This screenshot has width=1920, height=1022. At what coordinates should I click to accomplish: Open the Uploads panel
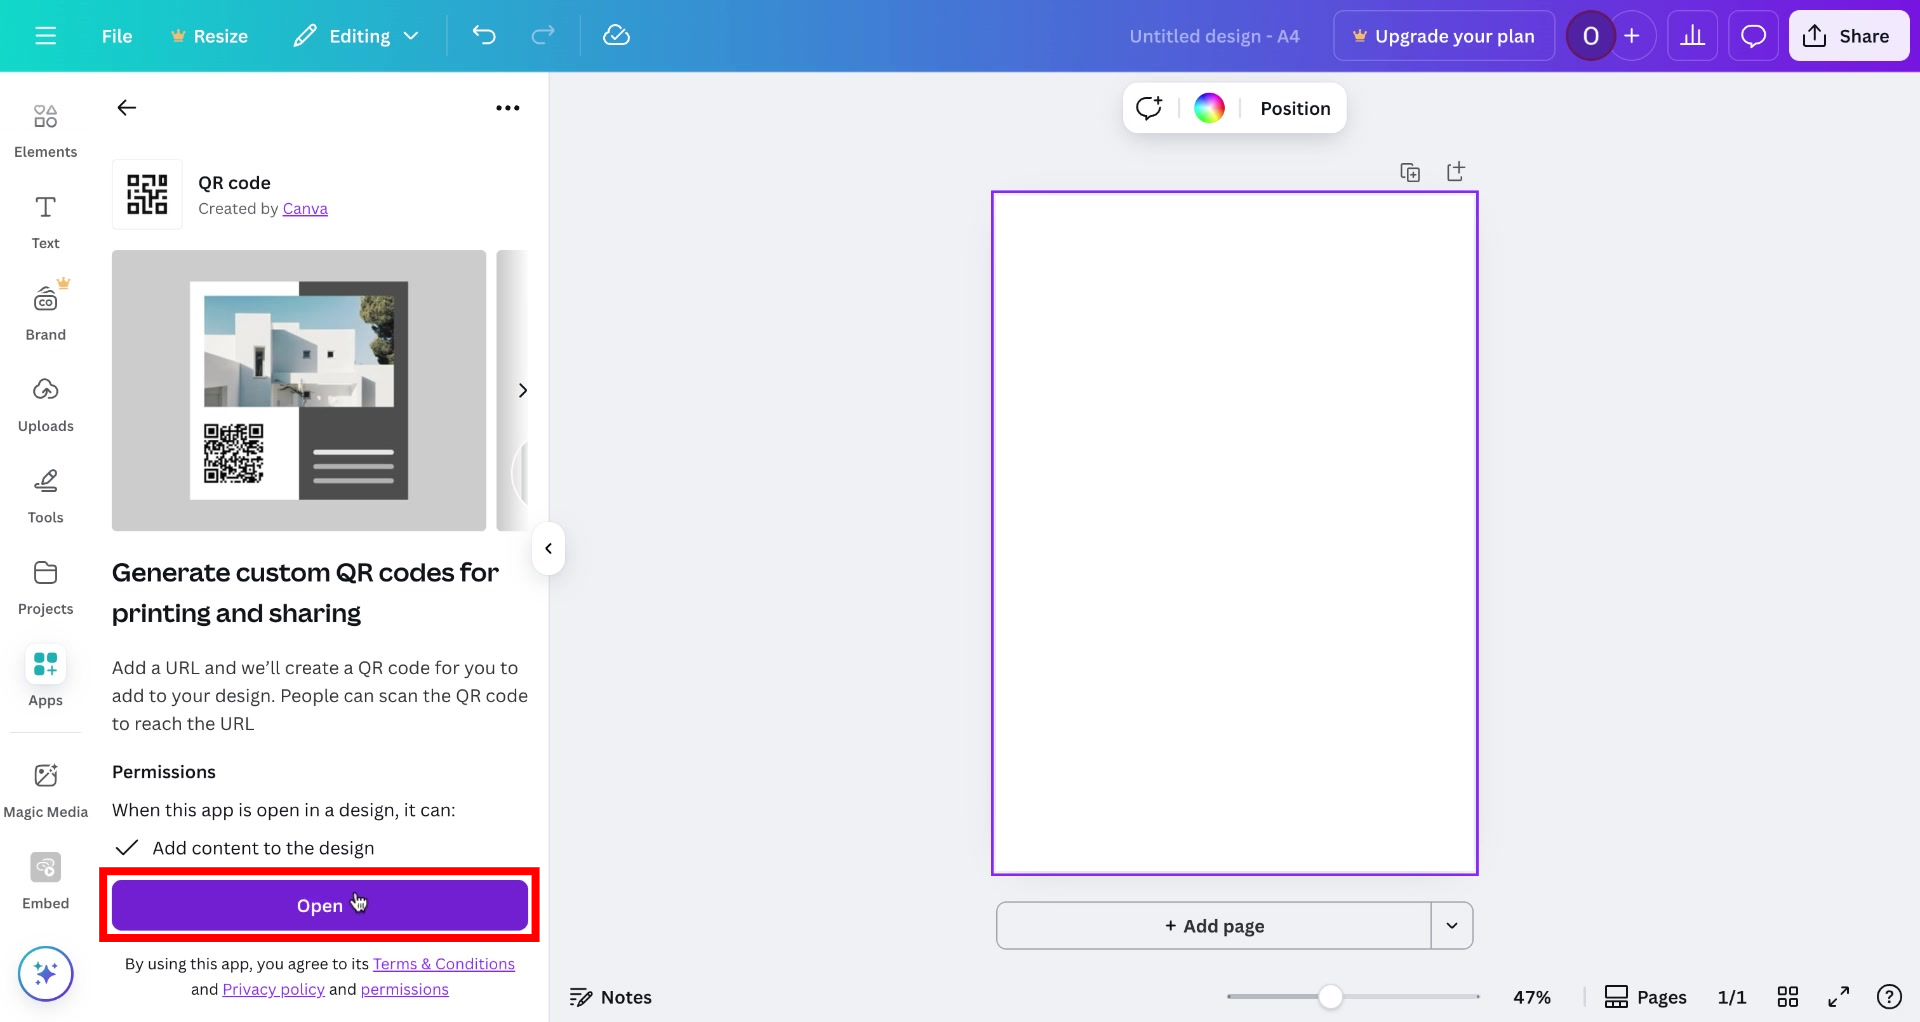tap(45, 403)
